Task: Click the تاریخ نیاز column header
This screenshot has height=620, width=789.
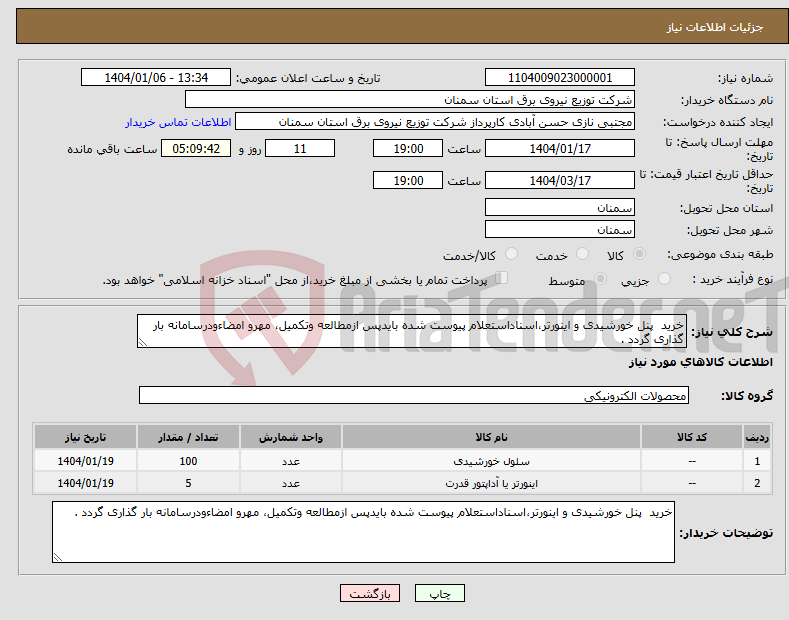Action: click(x=86, y=437)
